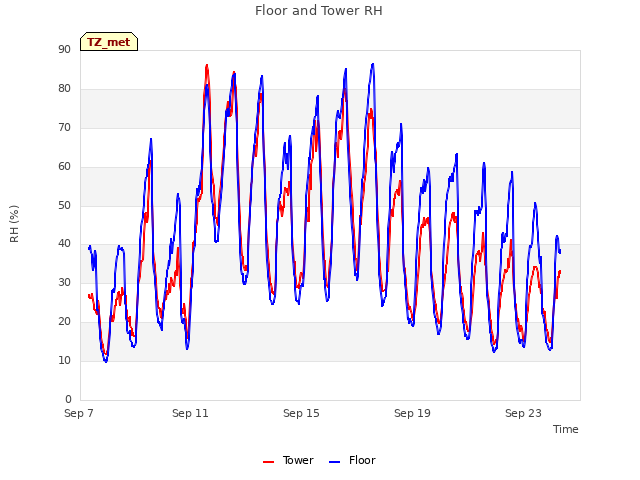Click the '10' y-axis tick label

point(64,360)
